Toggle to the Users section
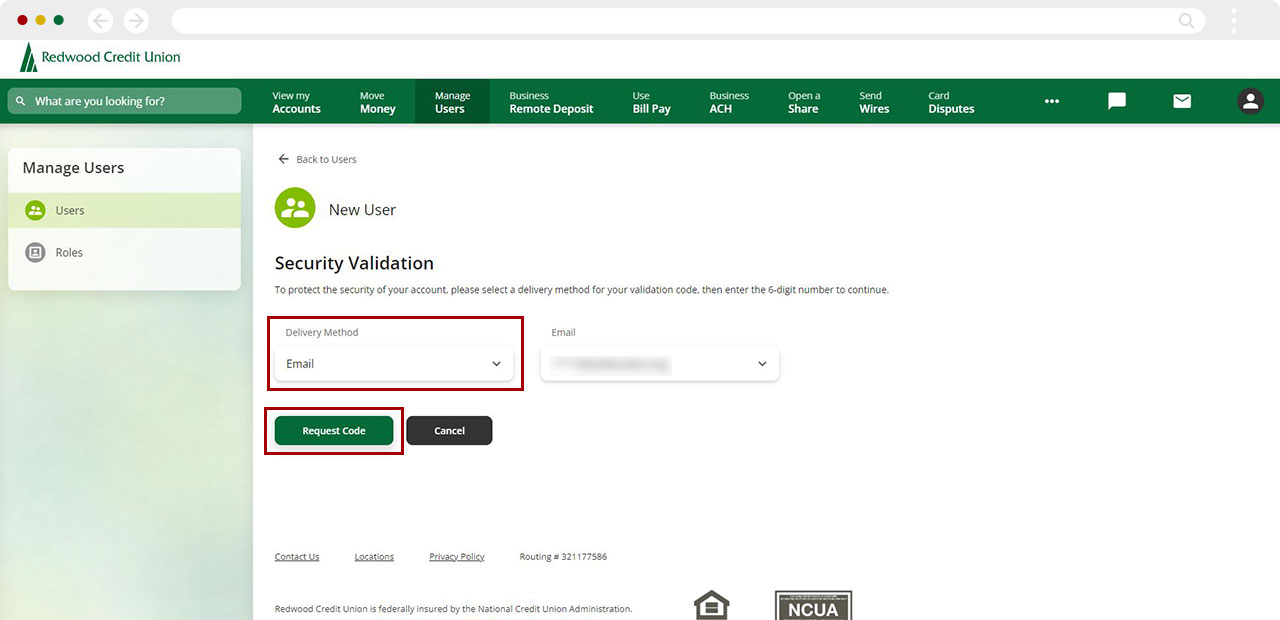Viewport: 1280px width, 620px height. (x=70, y=210)
